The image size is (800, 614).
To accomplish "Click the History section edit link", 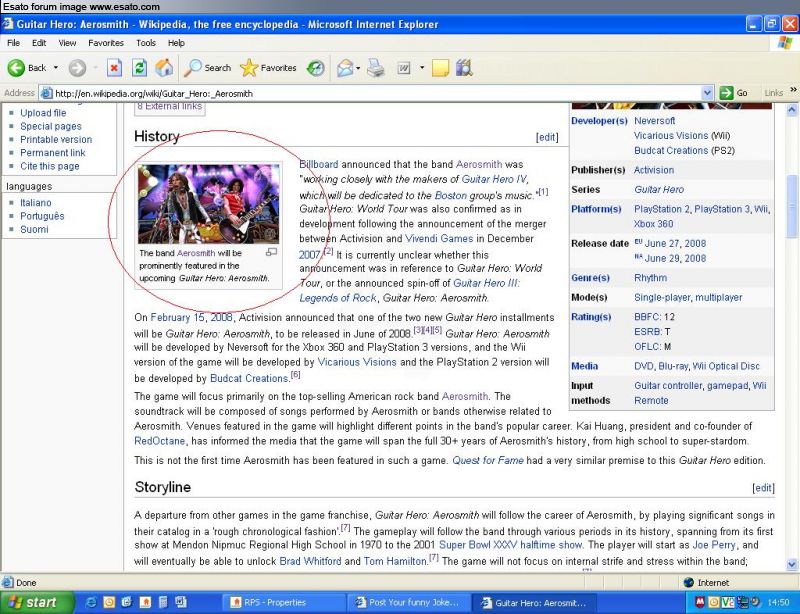I will point(547,137).
